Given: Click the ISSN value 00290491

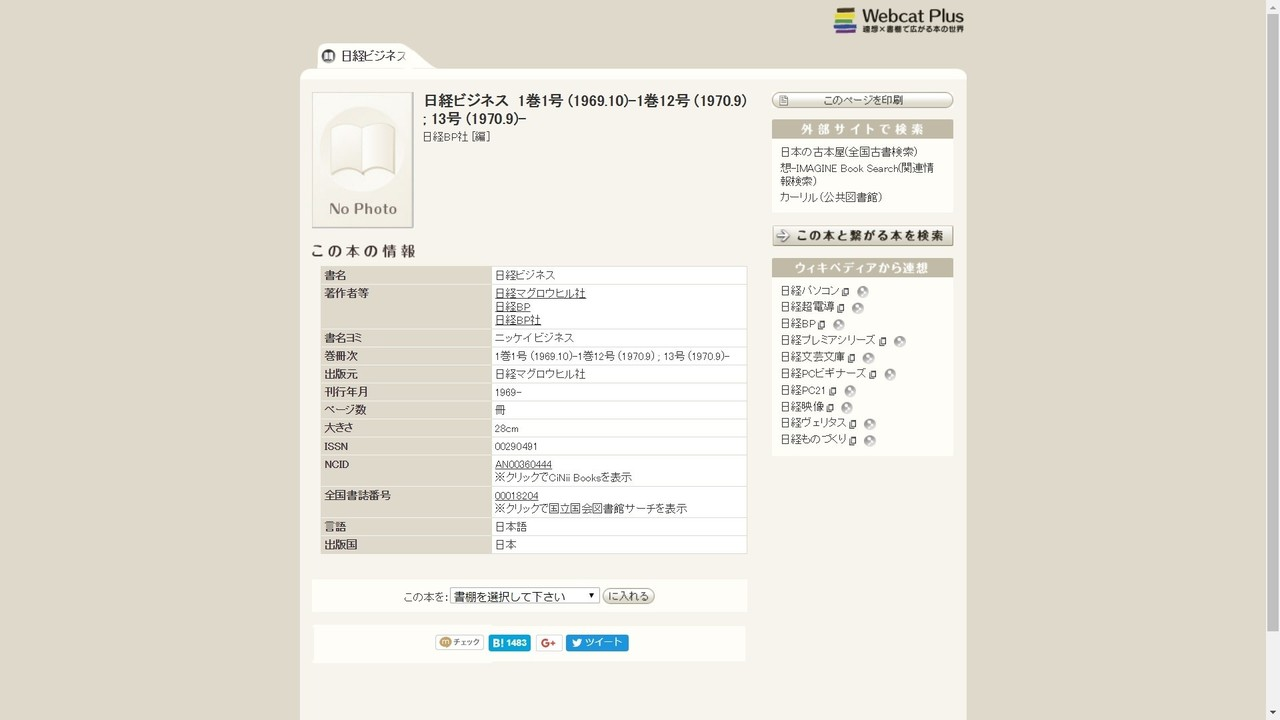Looking at the screenshot, I should coord(516,446).
